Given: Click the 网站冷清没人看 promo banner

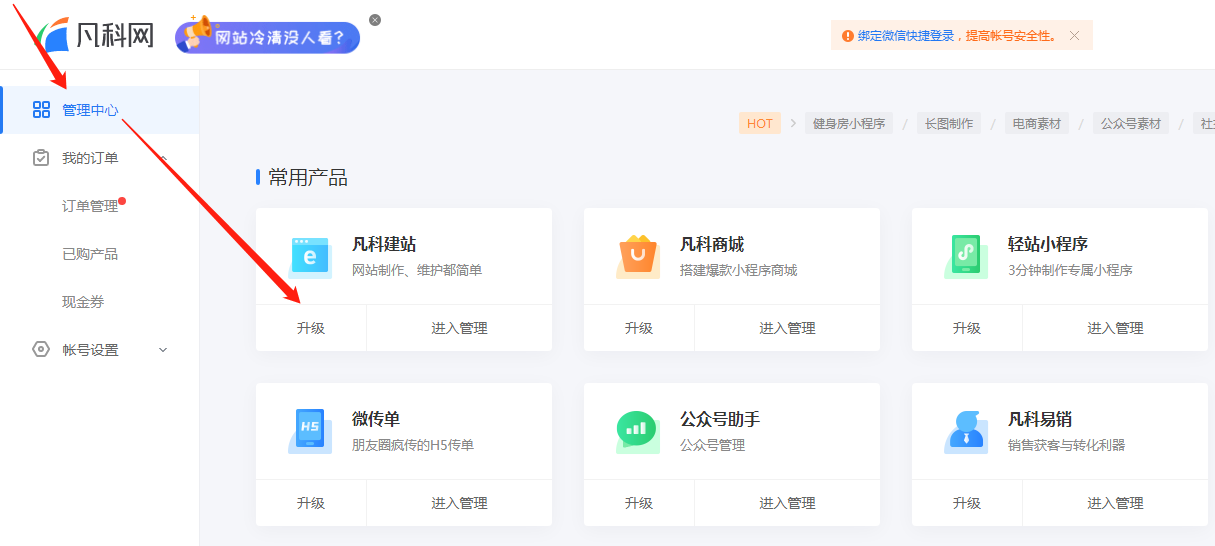Looking at the screenshot, I should coord(268,37).
